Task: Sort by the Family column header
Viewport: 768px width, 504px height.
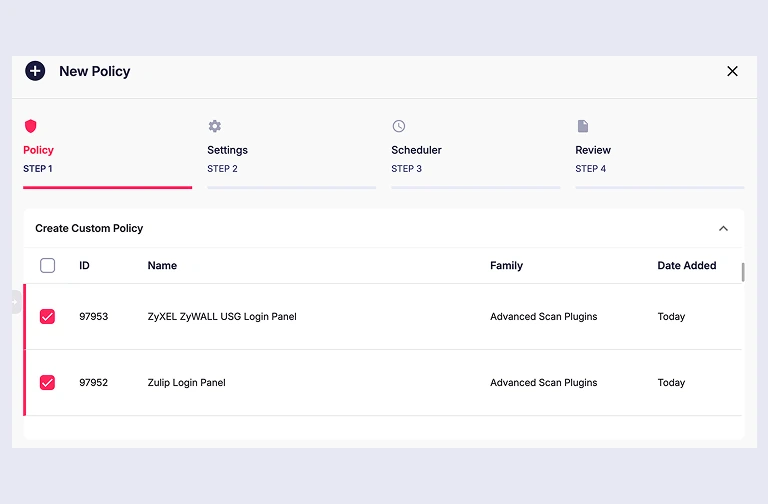Action: (506, 265)
